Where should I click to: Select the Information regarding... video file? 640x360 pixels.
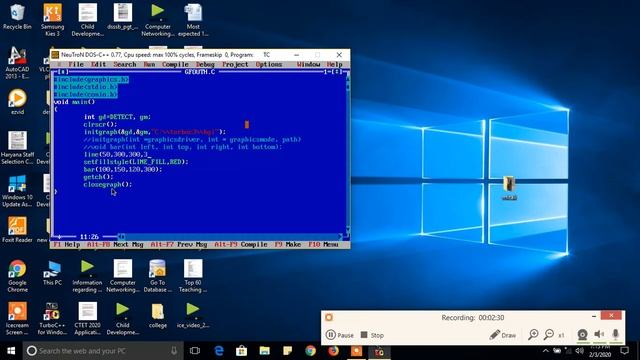pyautogui.click(x=87, y=276)
